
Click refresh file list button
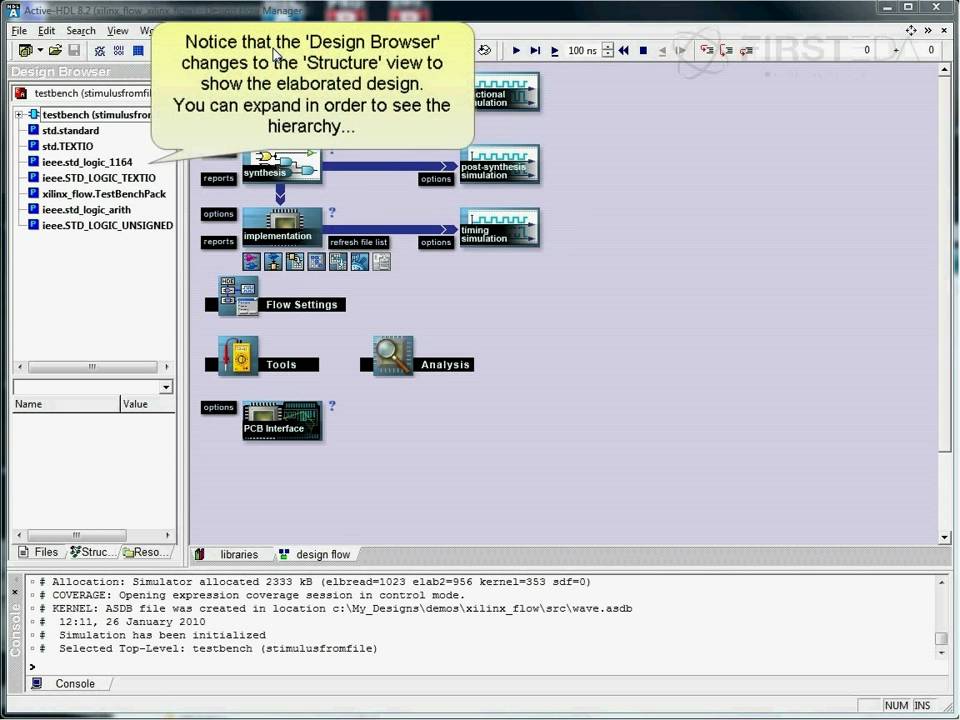[x=359, y=242]
